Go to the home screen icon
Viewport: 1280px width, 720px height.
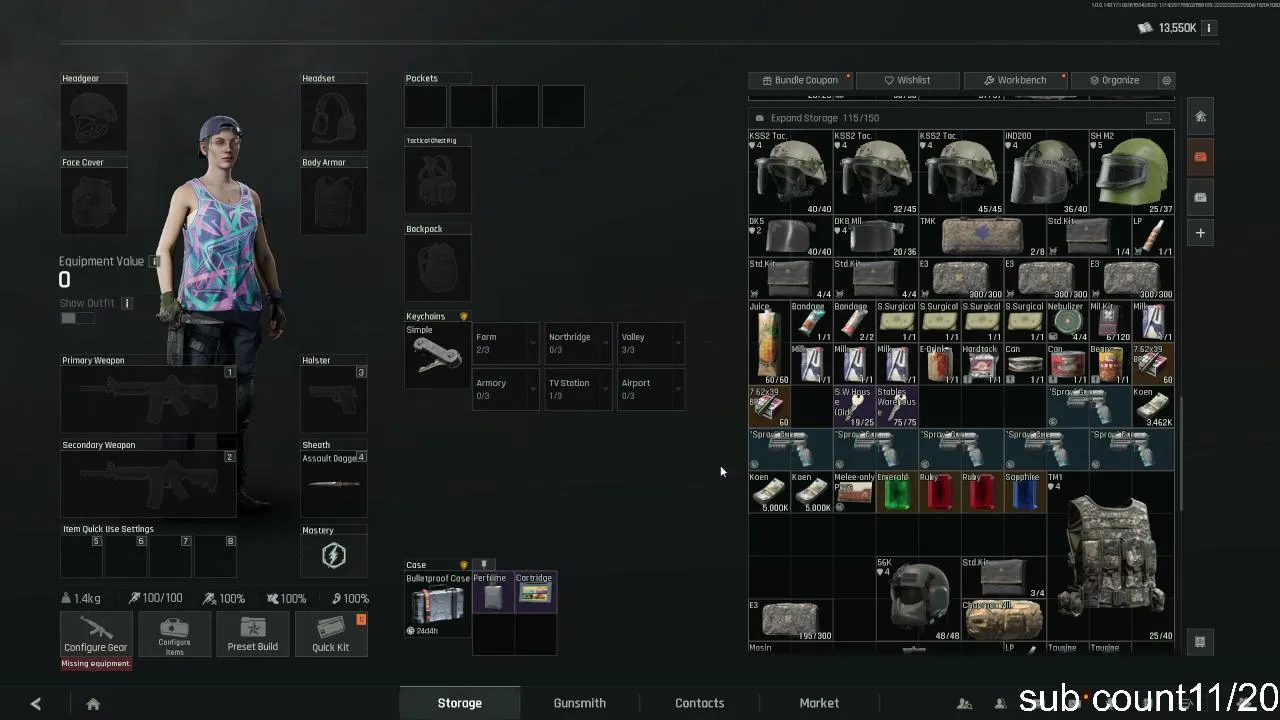click(x=93, y=704)
